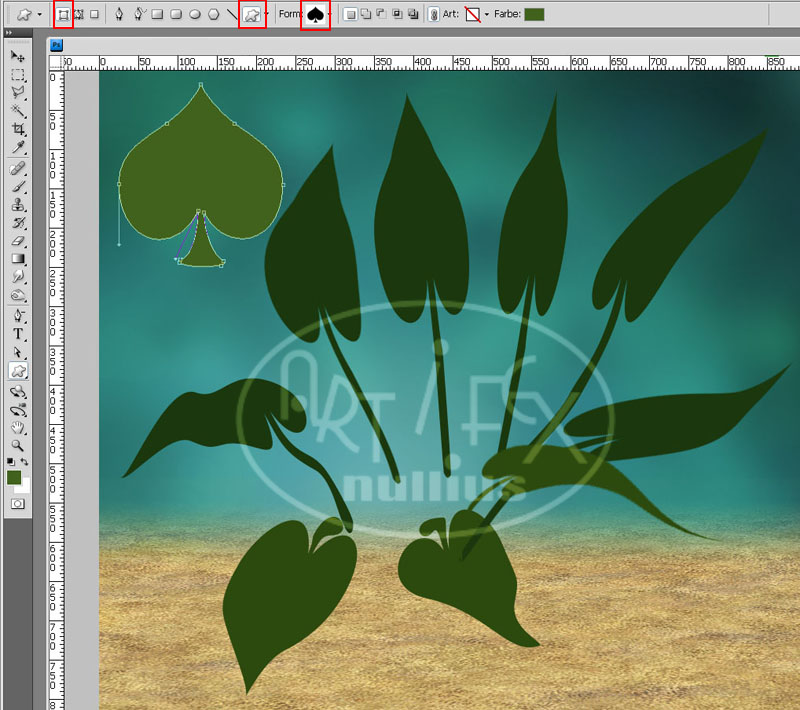This screenshot has height=710, width=800.
Task: Select the 3D Orbit camera tool
Action: click(18, 410)
